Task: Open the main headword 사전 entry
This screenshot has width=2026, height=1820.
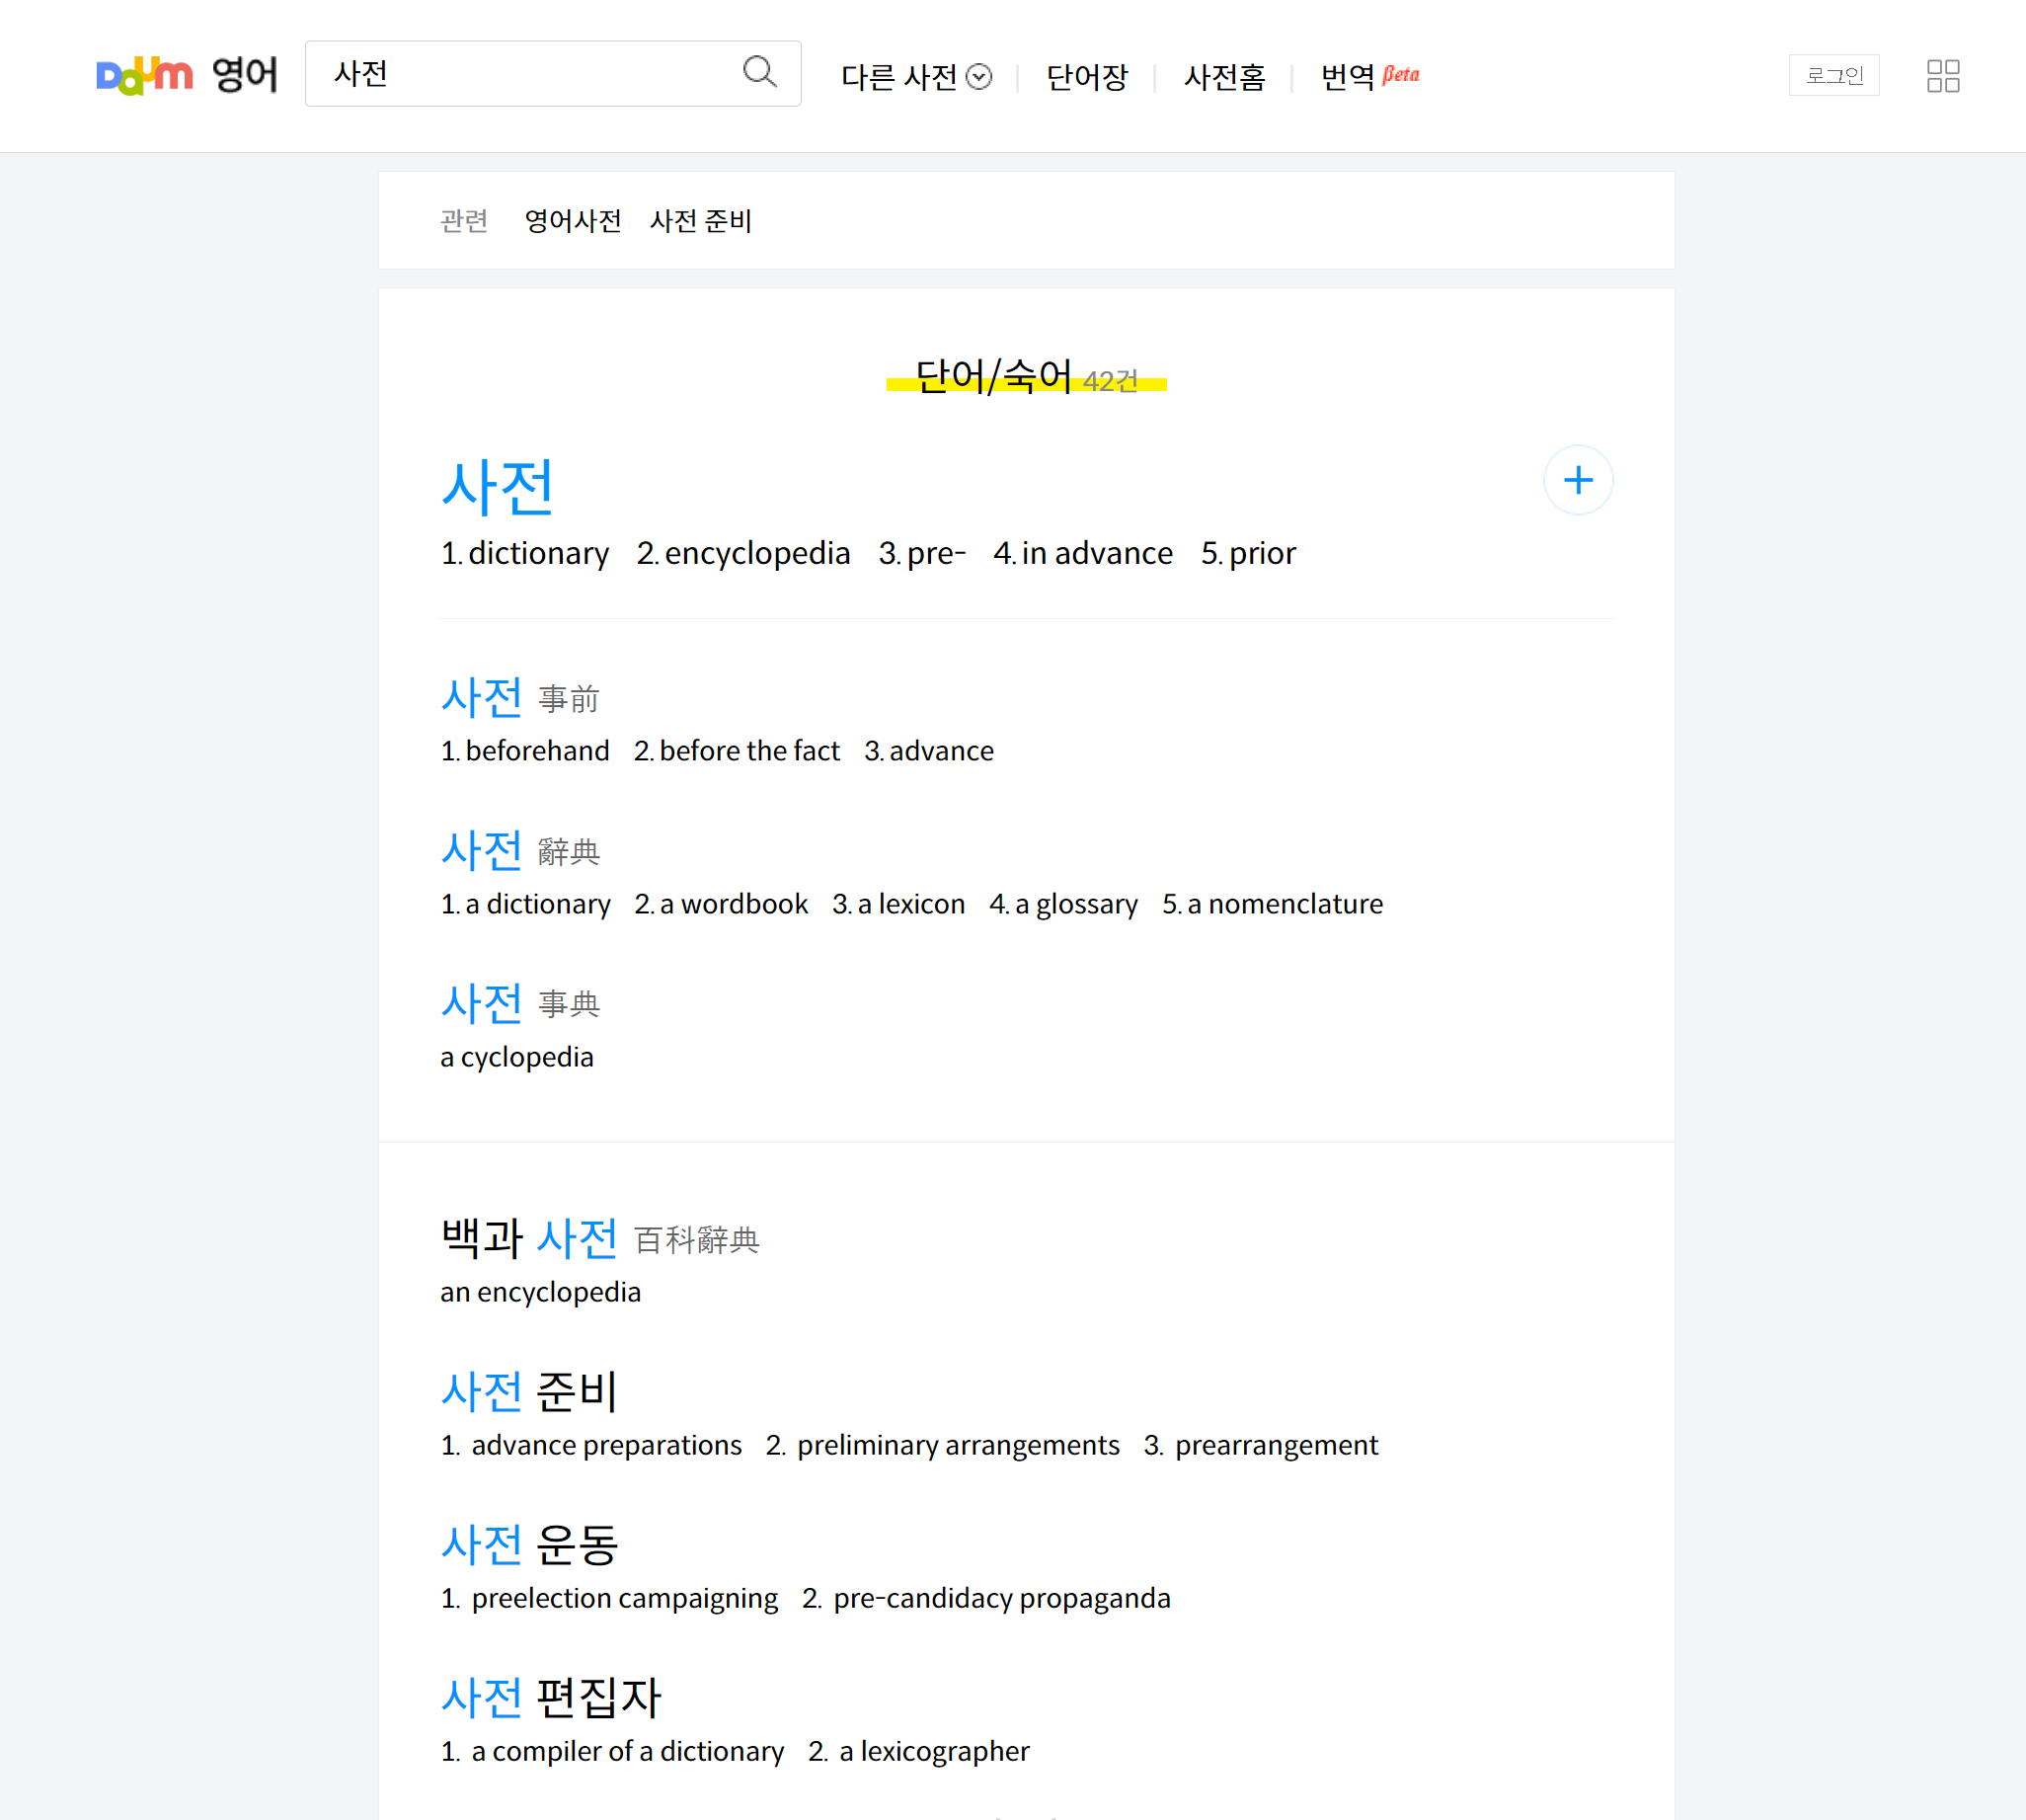Action: click(497, 487)
